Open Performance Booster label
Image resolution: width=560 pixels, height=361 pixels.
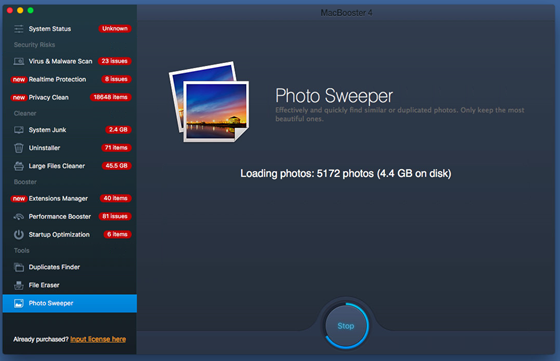(60, 216)
